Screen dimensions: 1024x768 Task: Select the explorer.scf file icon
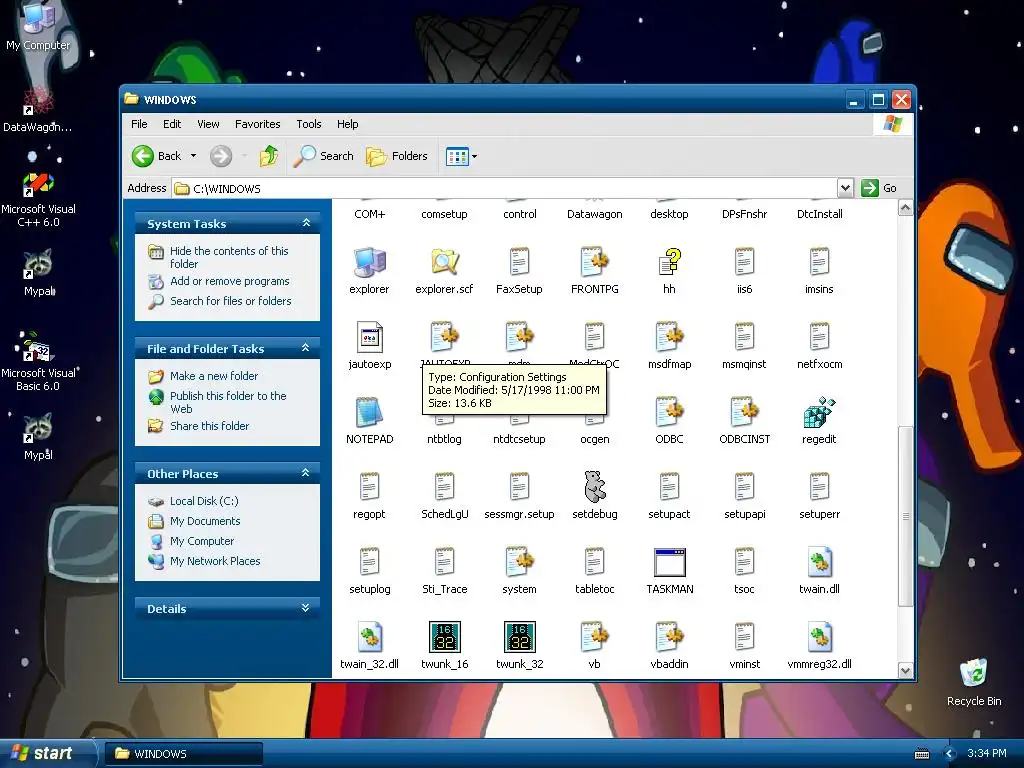point(444,263)
